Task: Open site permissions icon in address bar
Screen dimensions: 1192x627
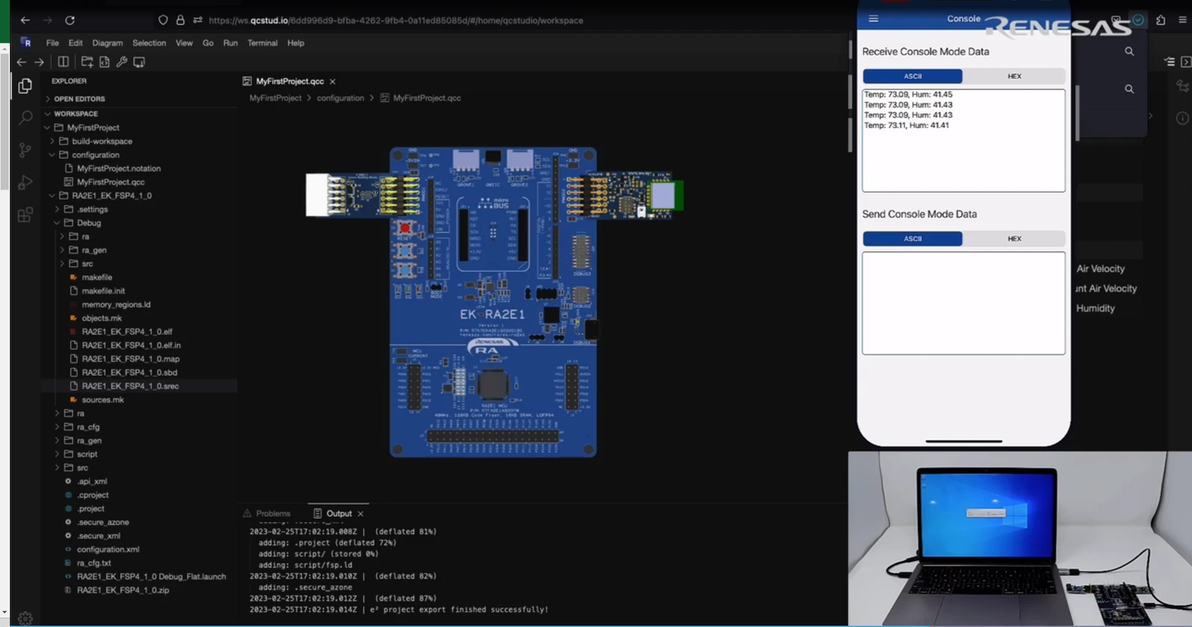Action: point(198,21)
